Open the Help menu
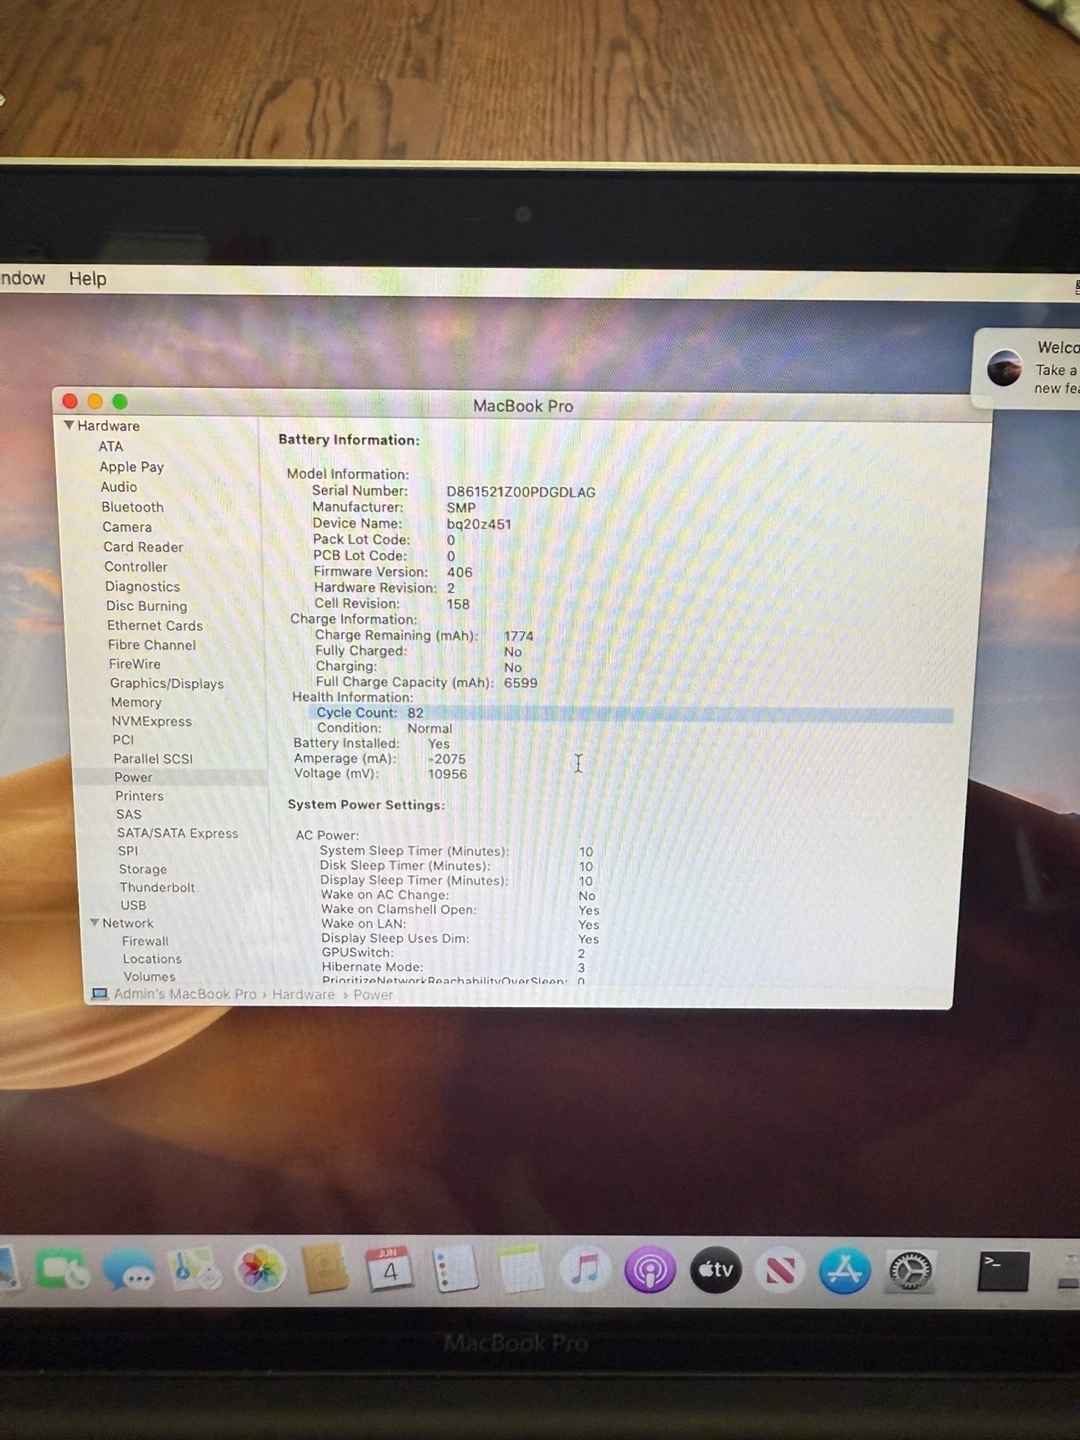The width and height of the screenshot is (1080, 1440). 87,279
